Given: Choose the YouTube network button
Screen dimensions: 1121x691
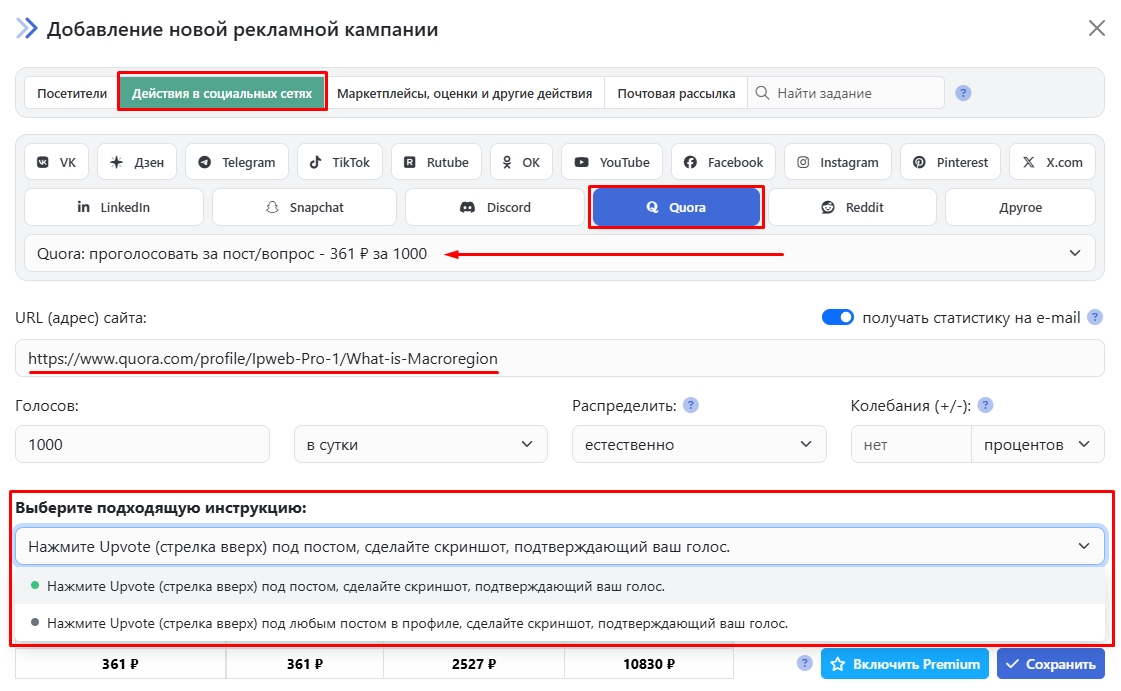Looking at the screenshot, I should point(610,162).
